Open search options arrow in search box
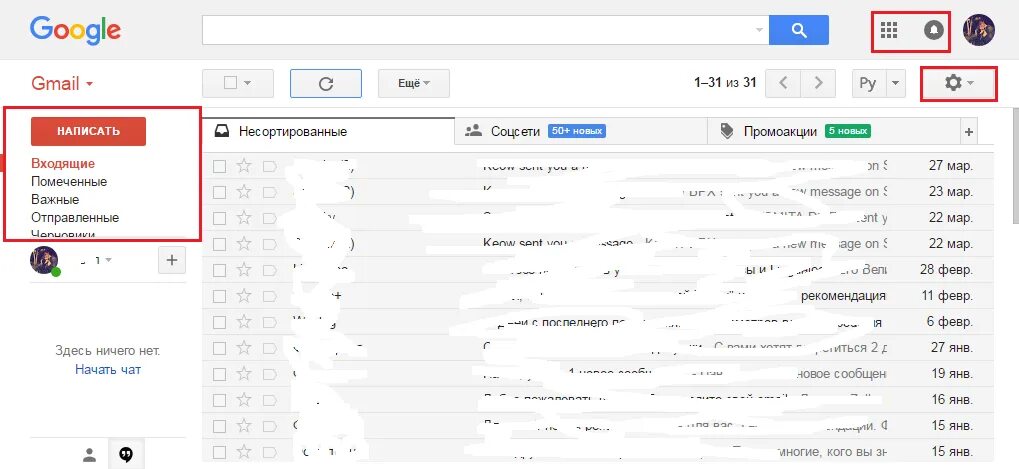Image resolution: width=1019 pixels, height=469 pixels. [759, 30]
